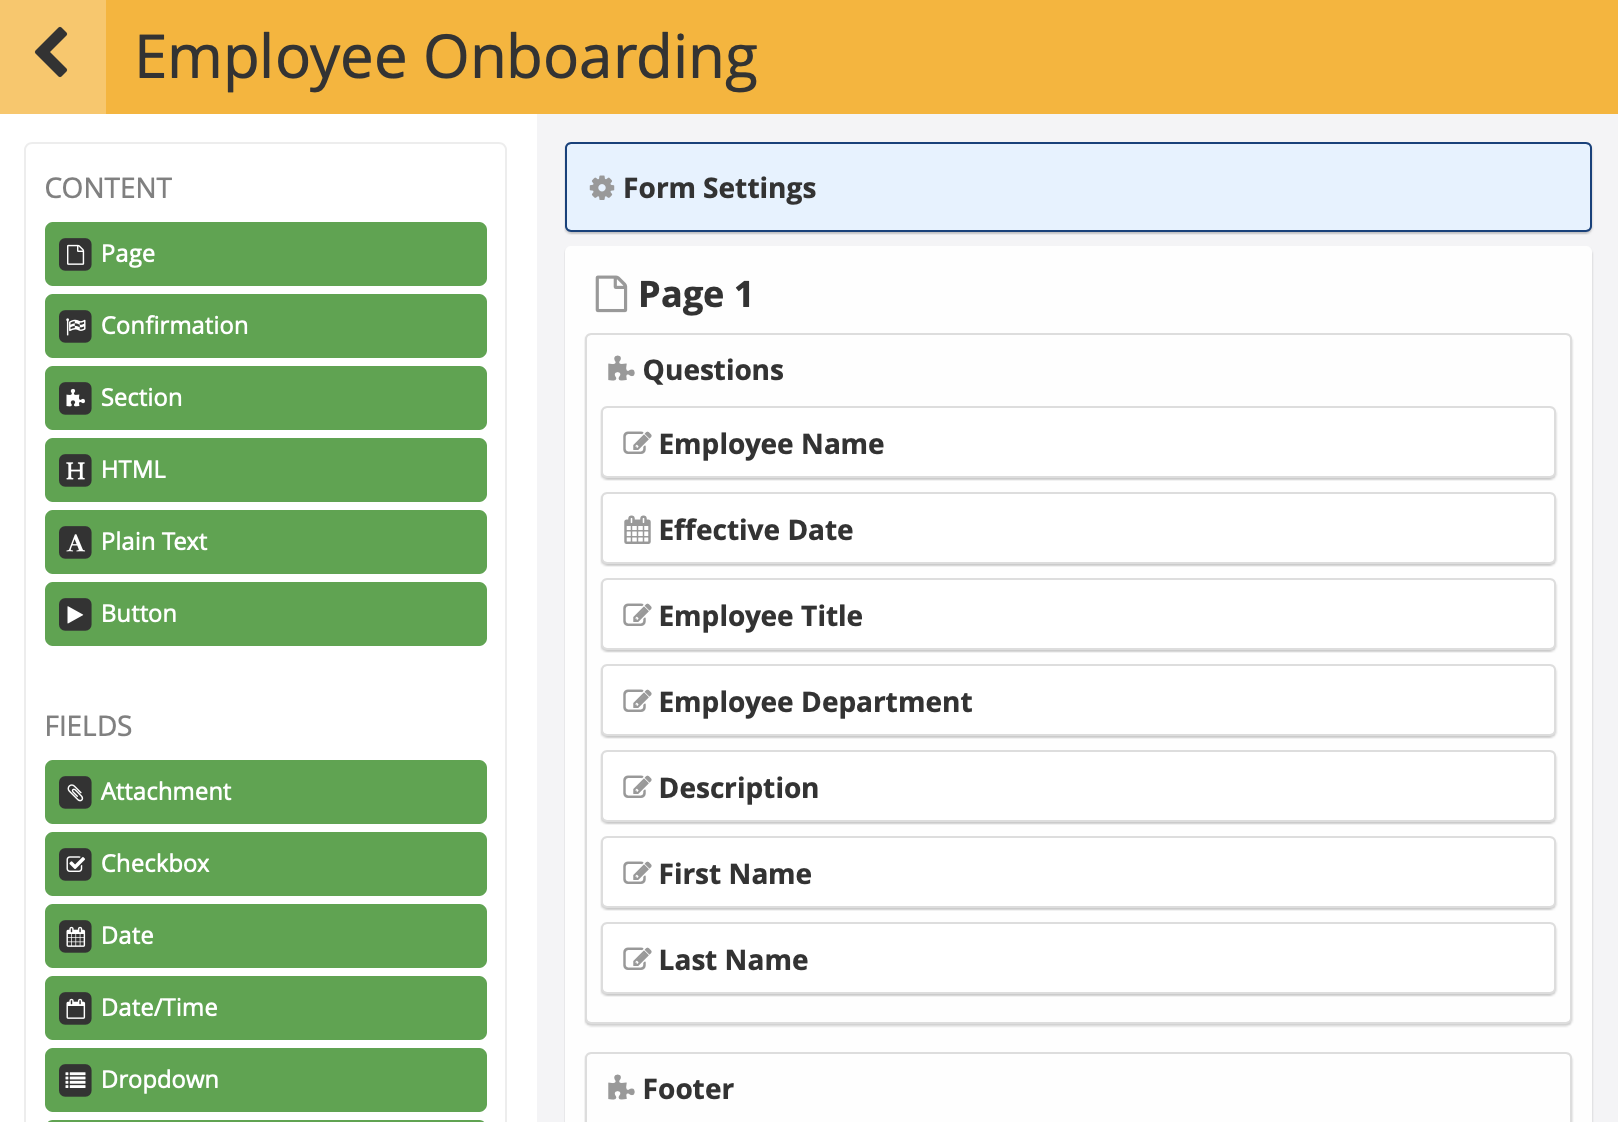Click the edit icon for Last Name
This screenshot has height=1122, width=1618.
637,959
